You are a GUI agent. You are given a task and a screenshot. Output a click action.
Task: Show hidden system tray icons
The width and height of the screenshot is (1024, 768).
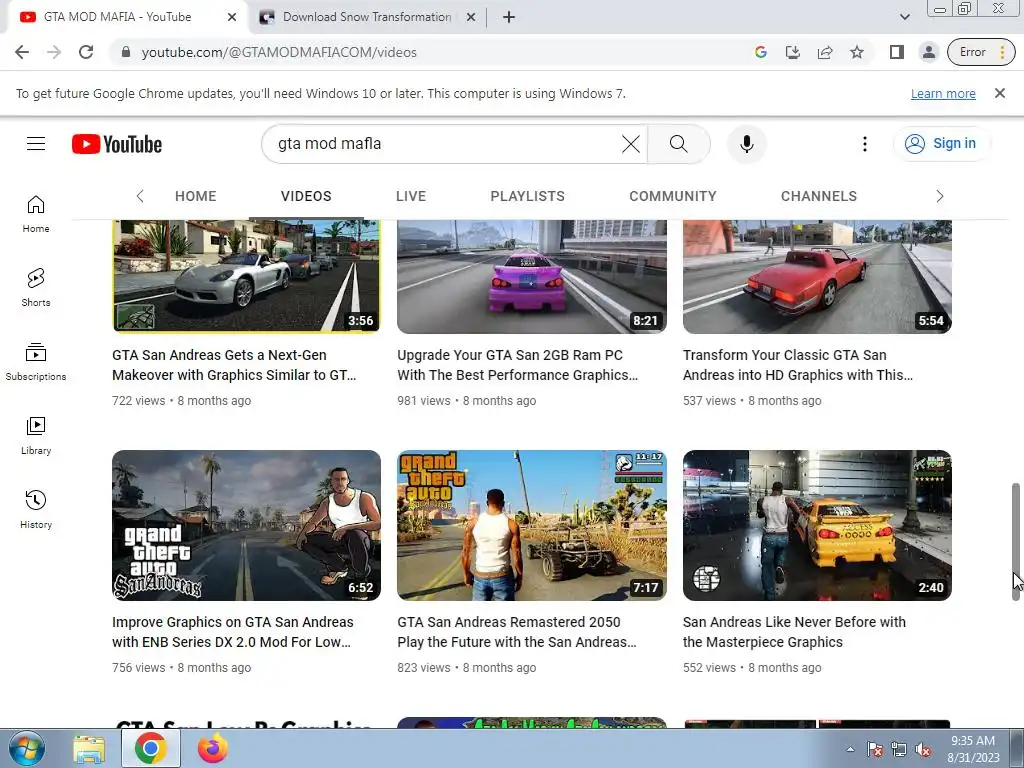click(850, 749)
